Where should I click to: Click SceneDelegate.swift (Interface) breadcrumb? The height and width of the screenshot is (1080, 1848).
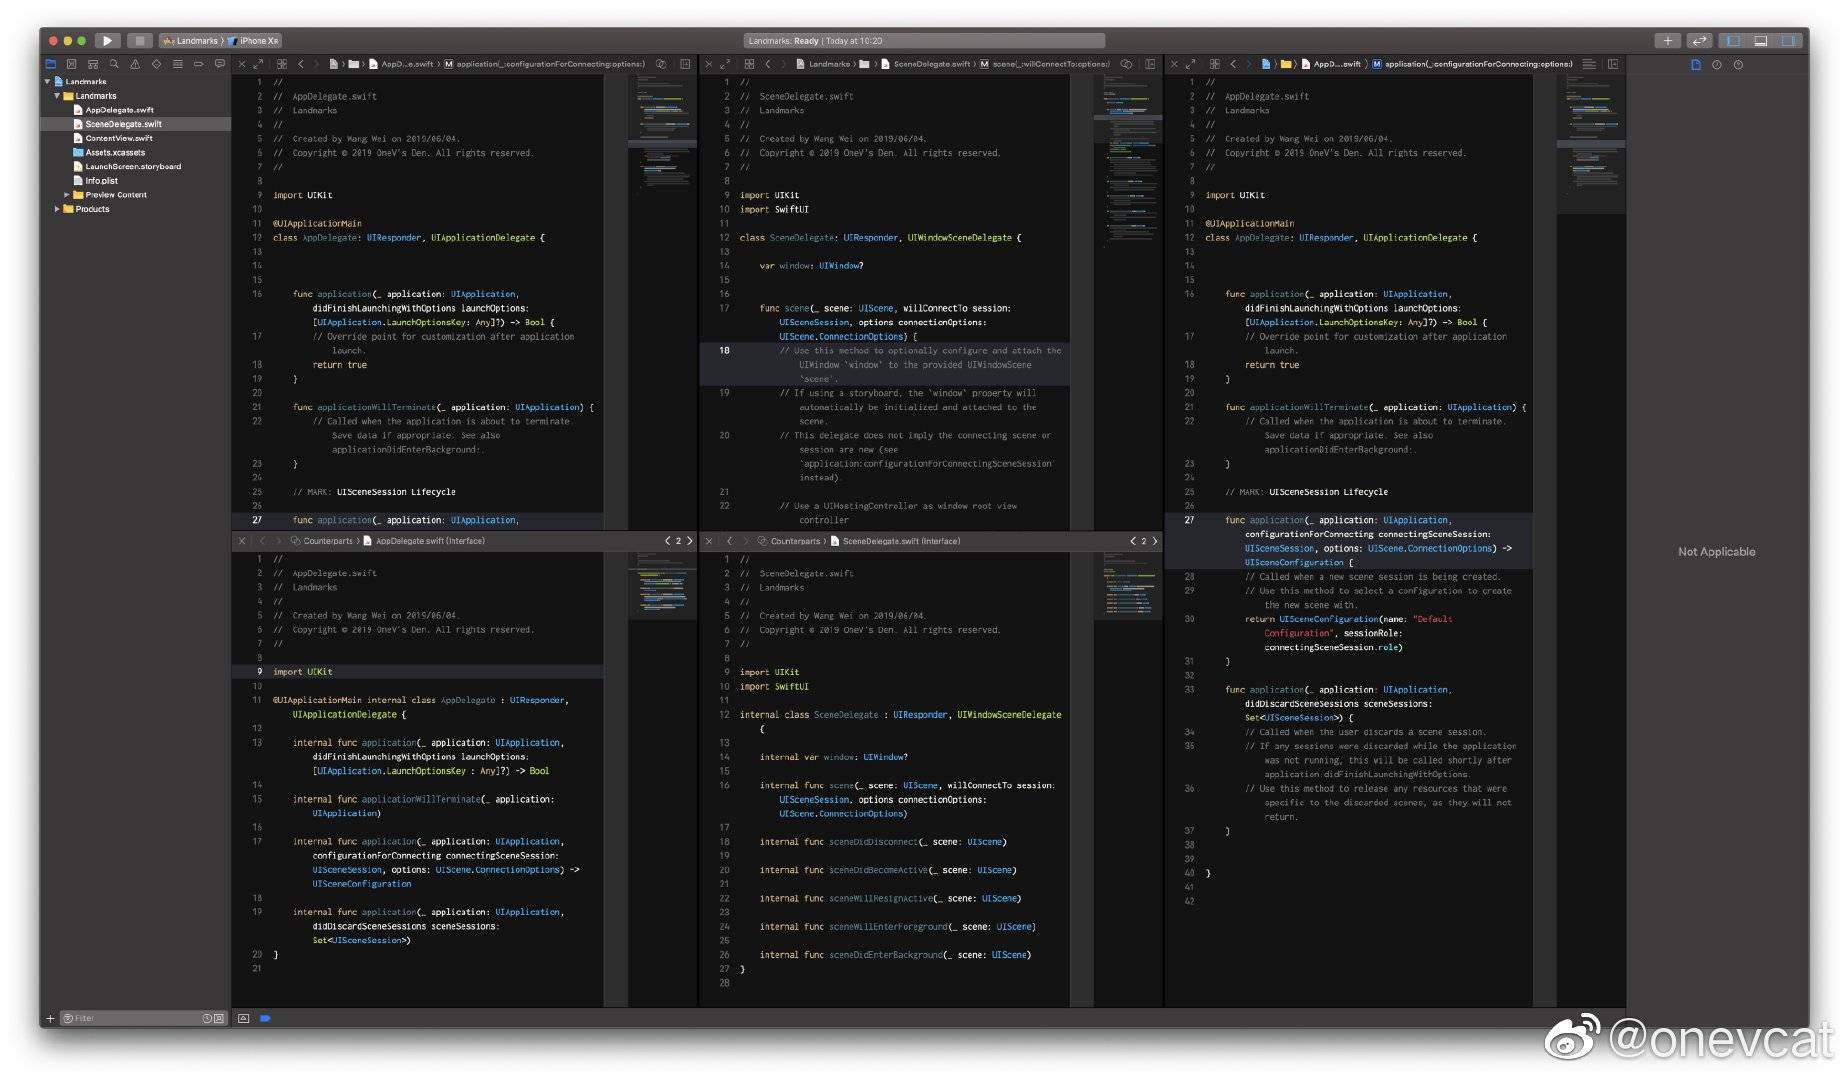(x=895, y=541)
